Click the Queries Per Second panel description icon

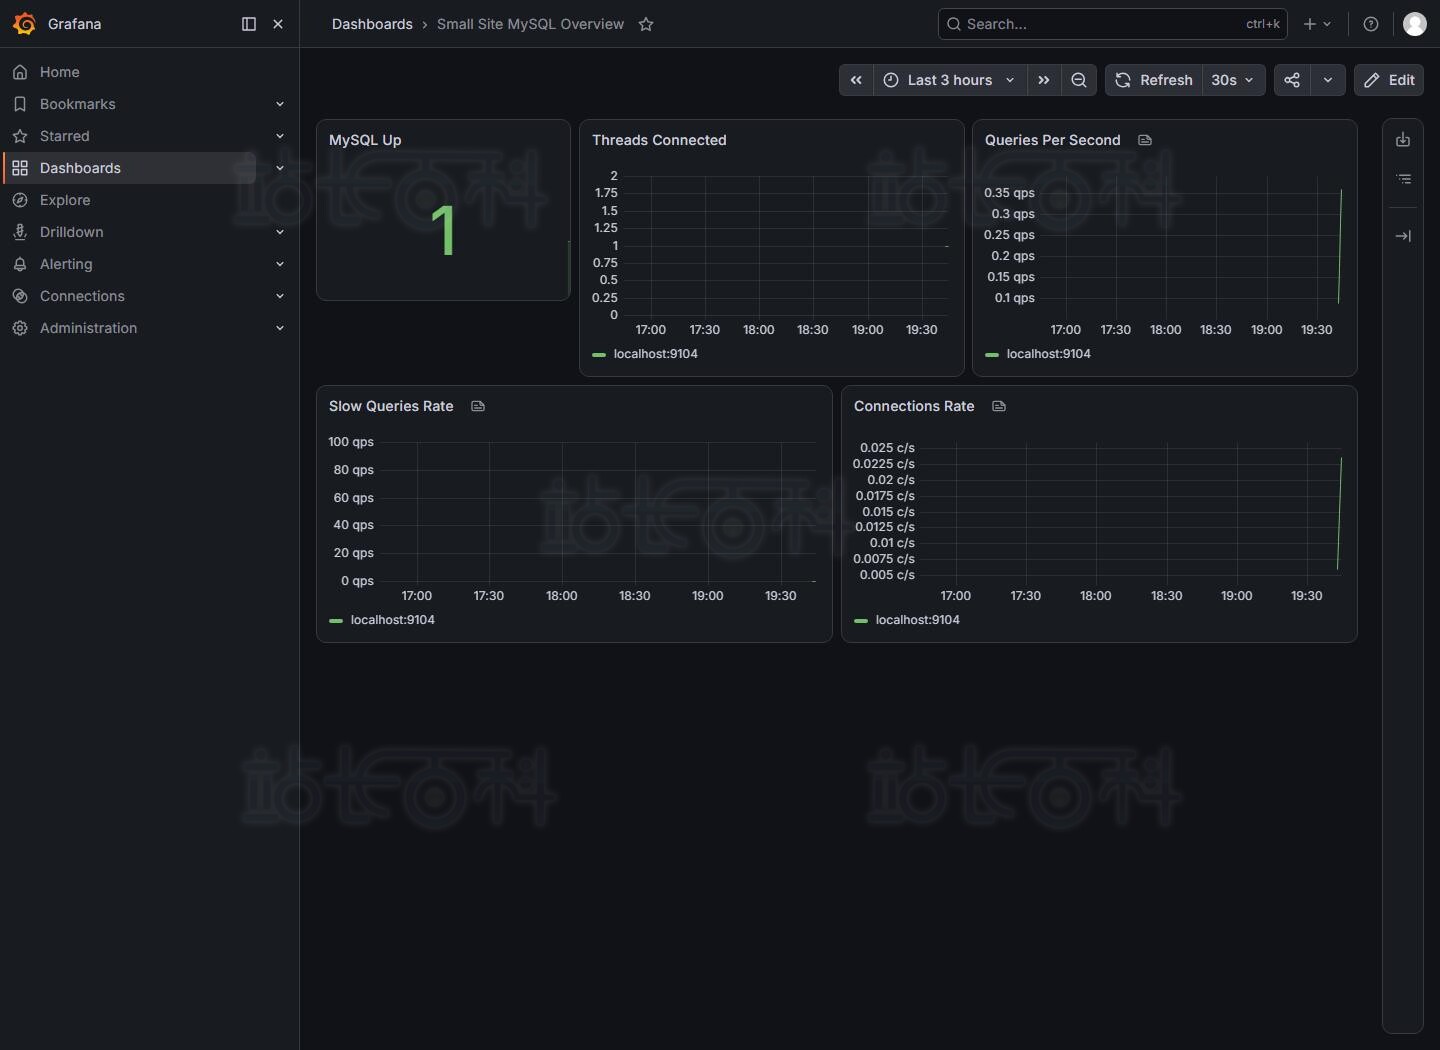(1145, 140)
